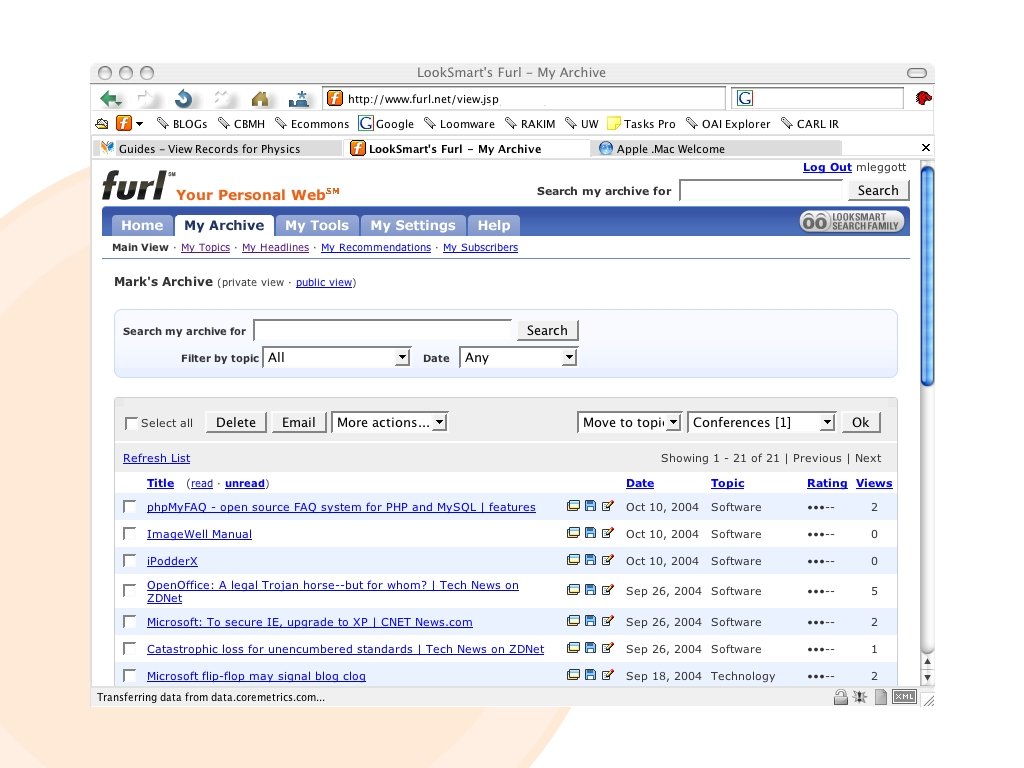
Task: Check the OpenOffice Trojan horse checkbox
Action: [130, 590]
